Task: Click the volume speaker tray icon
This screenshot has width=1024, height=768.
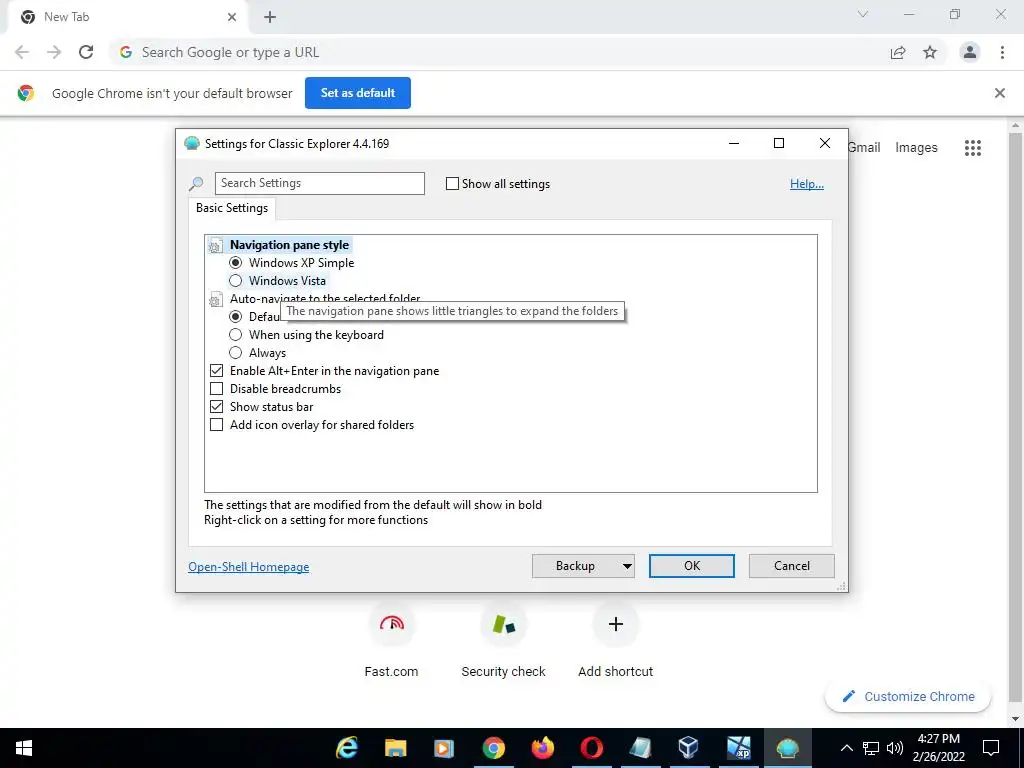Action: [894, 748]
